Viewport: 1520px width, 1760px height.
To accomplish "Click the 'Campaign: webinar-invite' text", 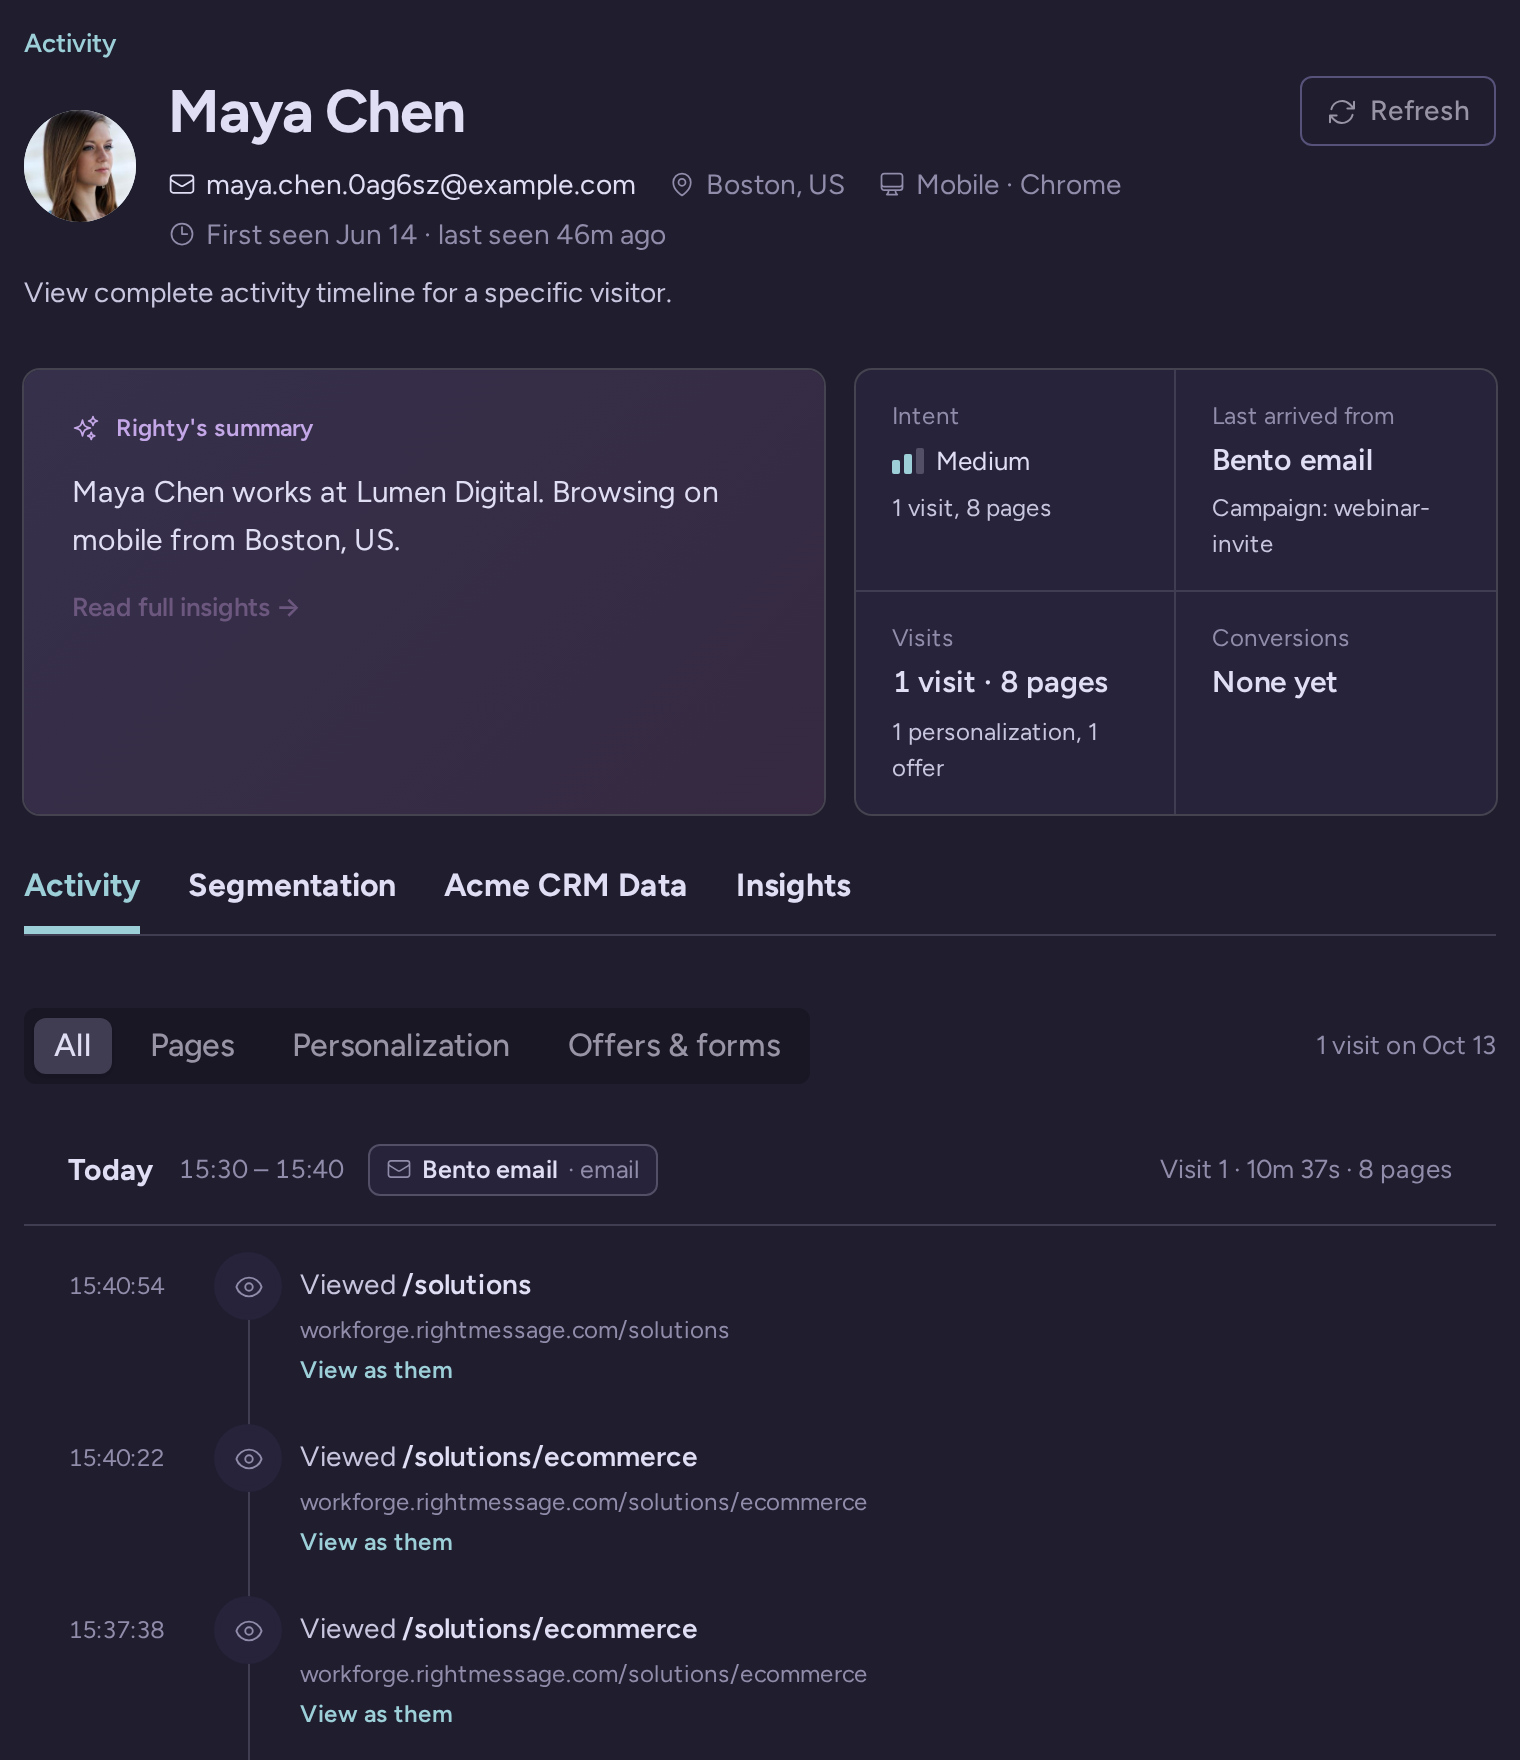I will point(1321,526).
